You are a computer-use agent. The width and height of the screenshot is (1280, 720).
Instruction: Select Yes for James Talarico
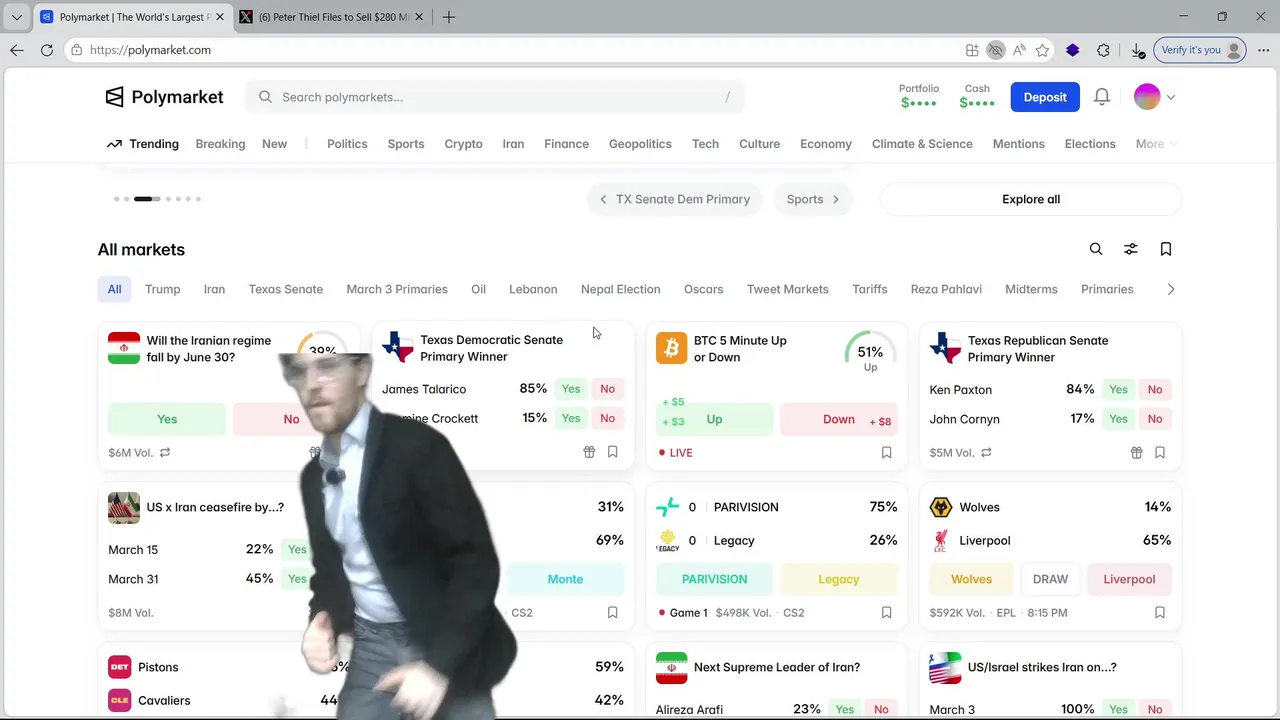571,388
